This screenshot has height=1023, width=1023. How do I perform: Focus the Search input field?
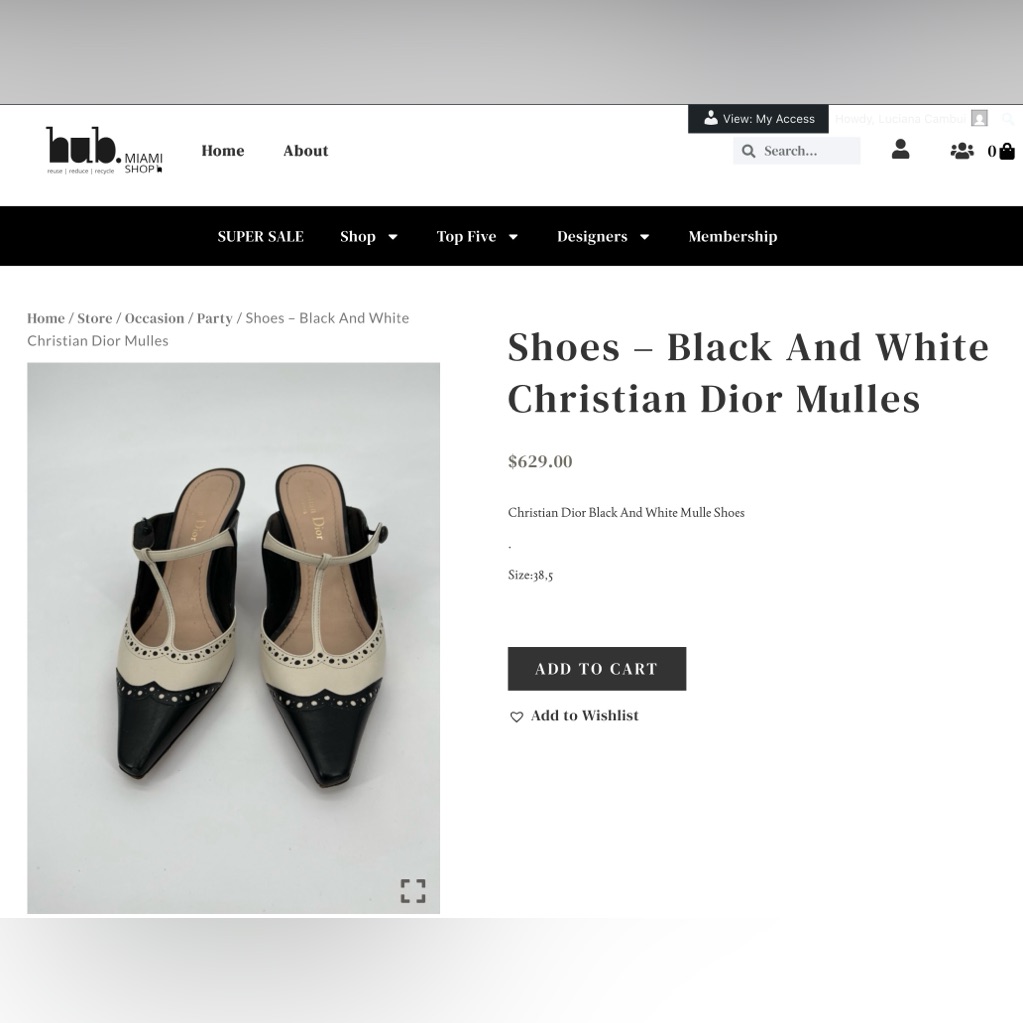tap(796, 151)
